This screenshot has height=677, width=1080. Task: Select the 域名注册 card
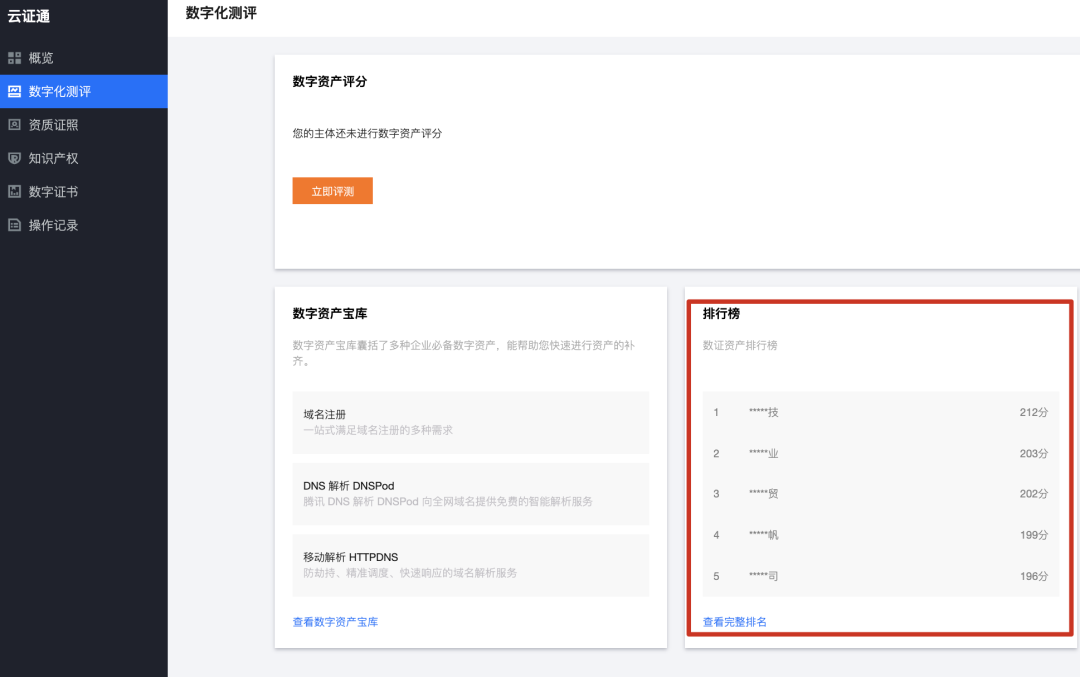coord(470,422)
